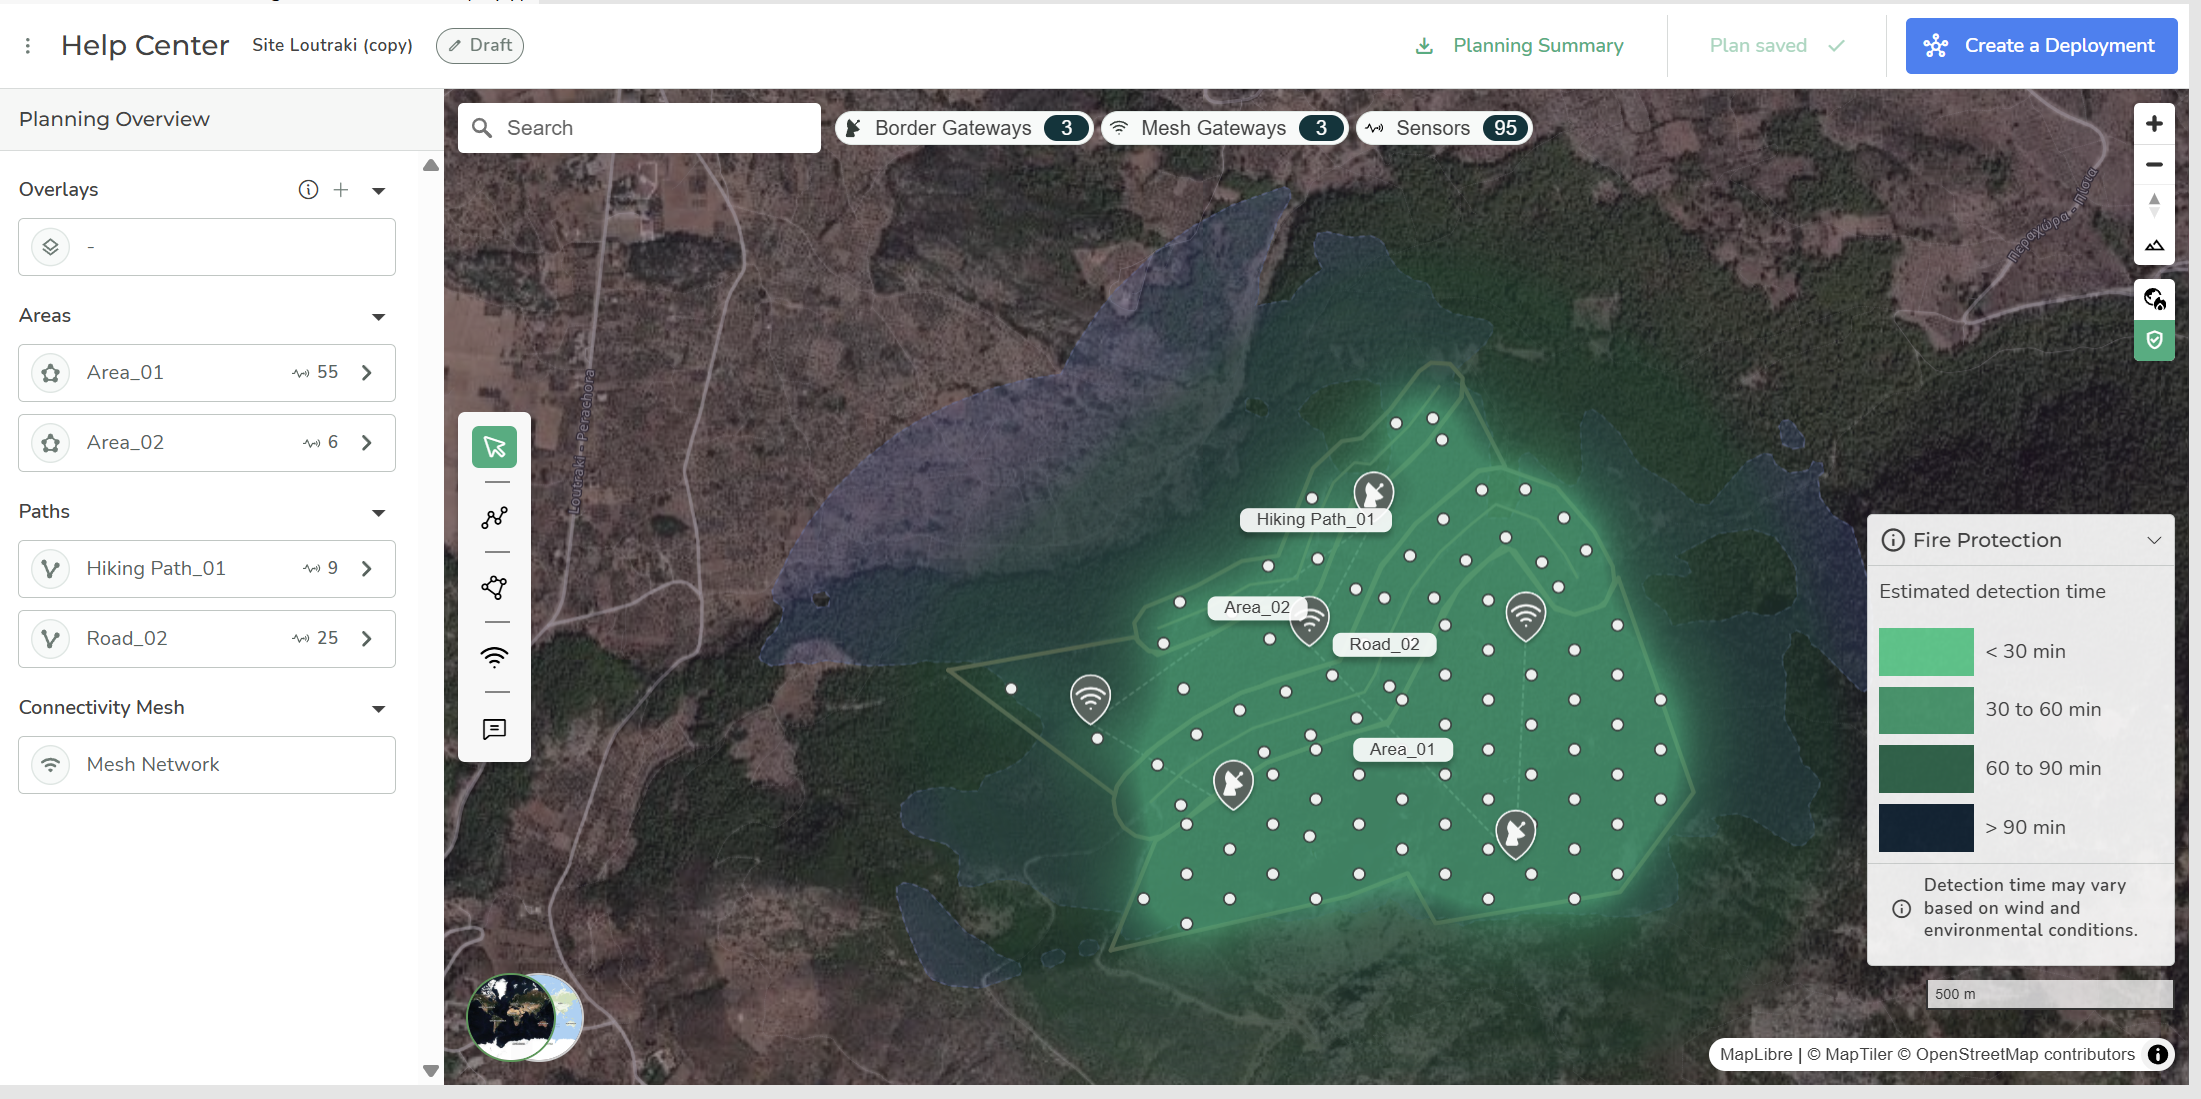Image resolution: width=2201 pixels, height=1099 pixels.
Task: Toggle the fire protection shield layer
Action: [2154, 341]
